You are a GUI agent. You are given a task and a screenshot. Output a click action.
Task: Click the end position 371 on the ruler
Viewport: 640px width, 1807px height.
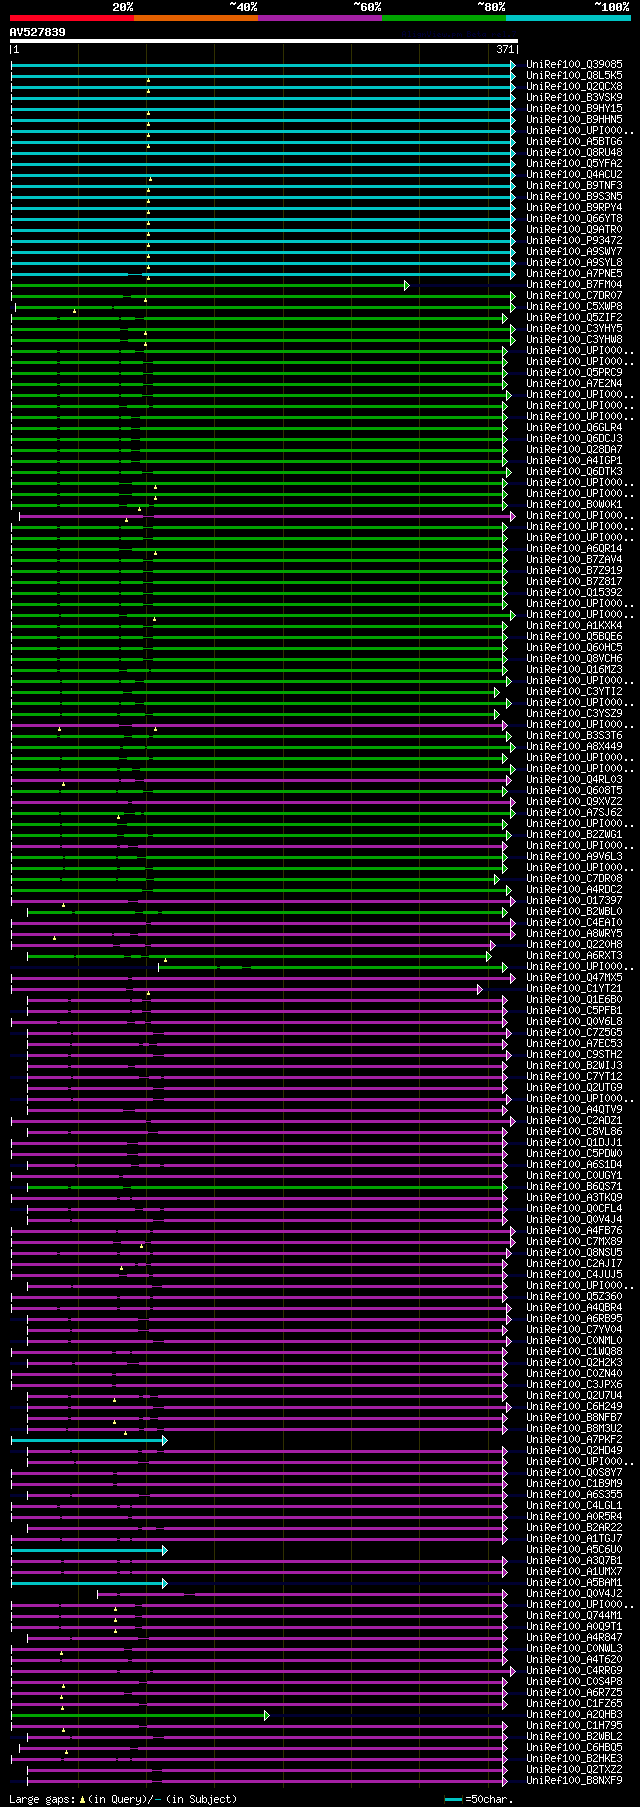click(x=505, y=49)
